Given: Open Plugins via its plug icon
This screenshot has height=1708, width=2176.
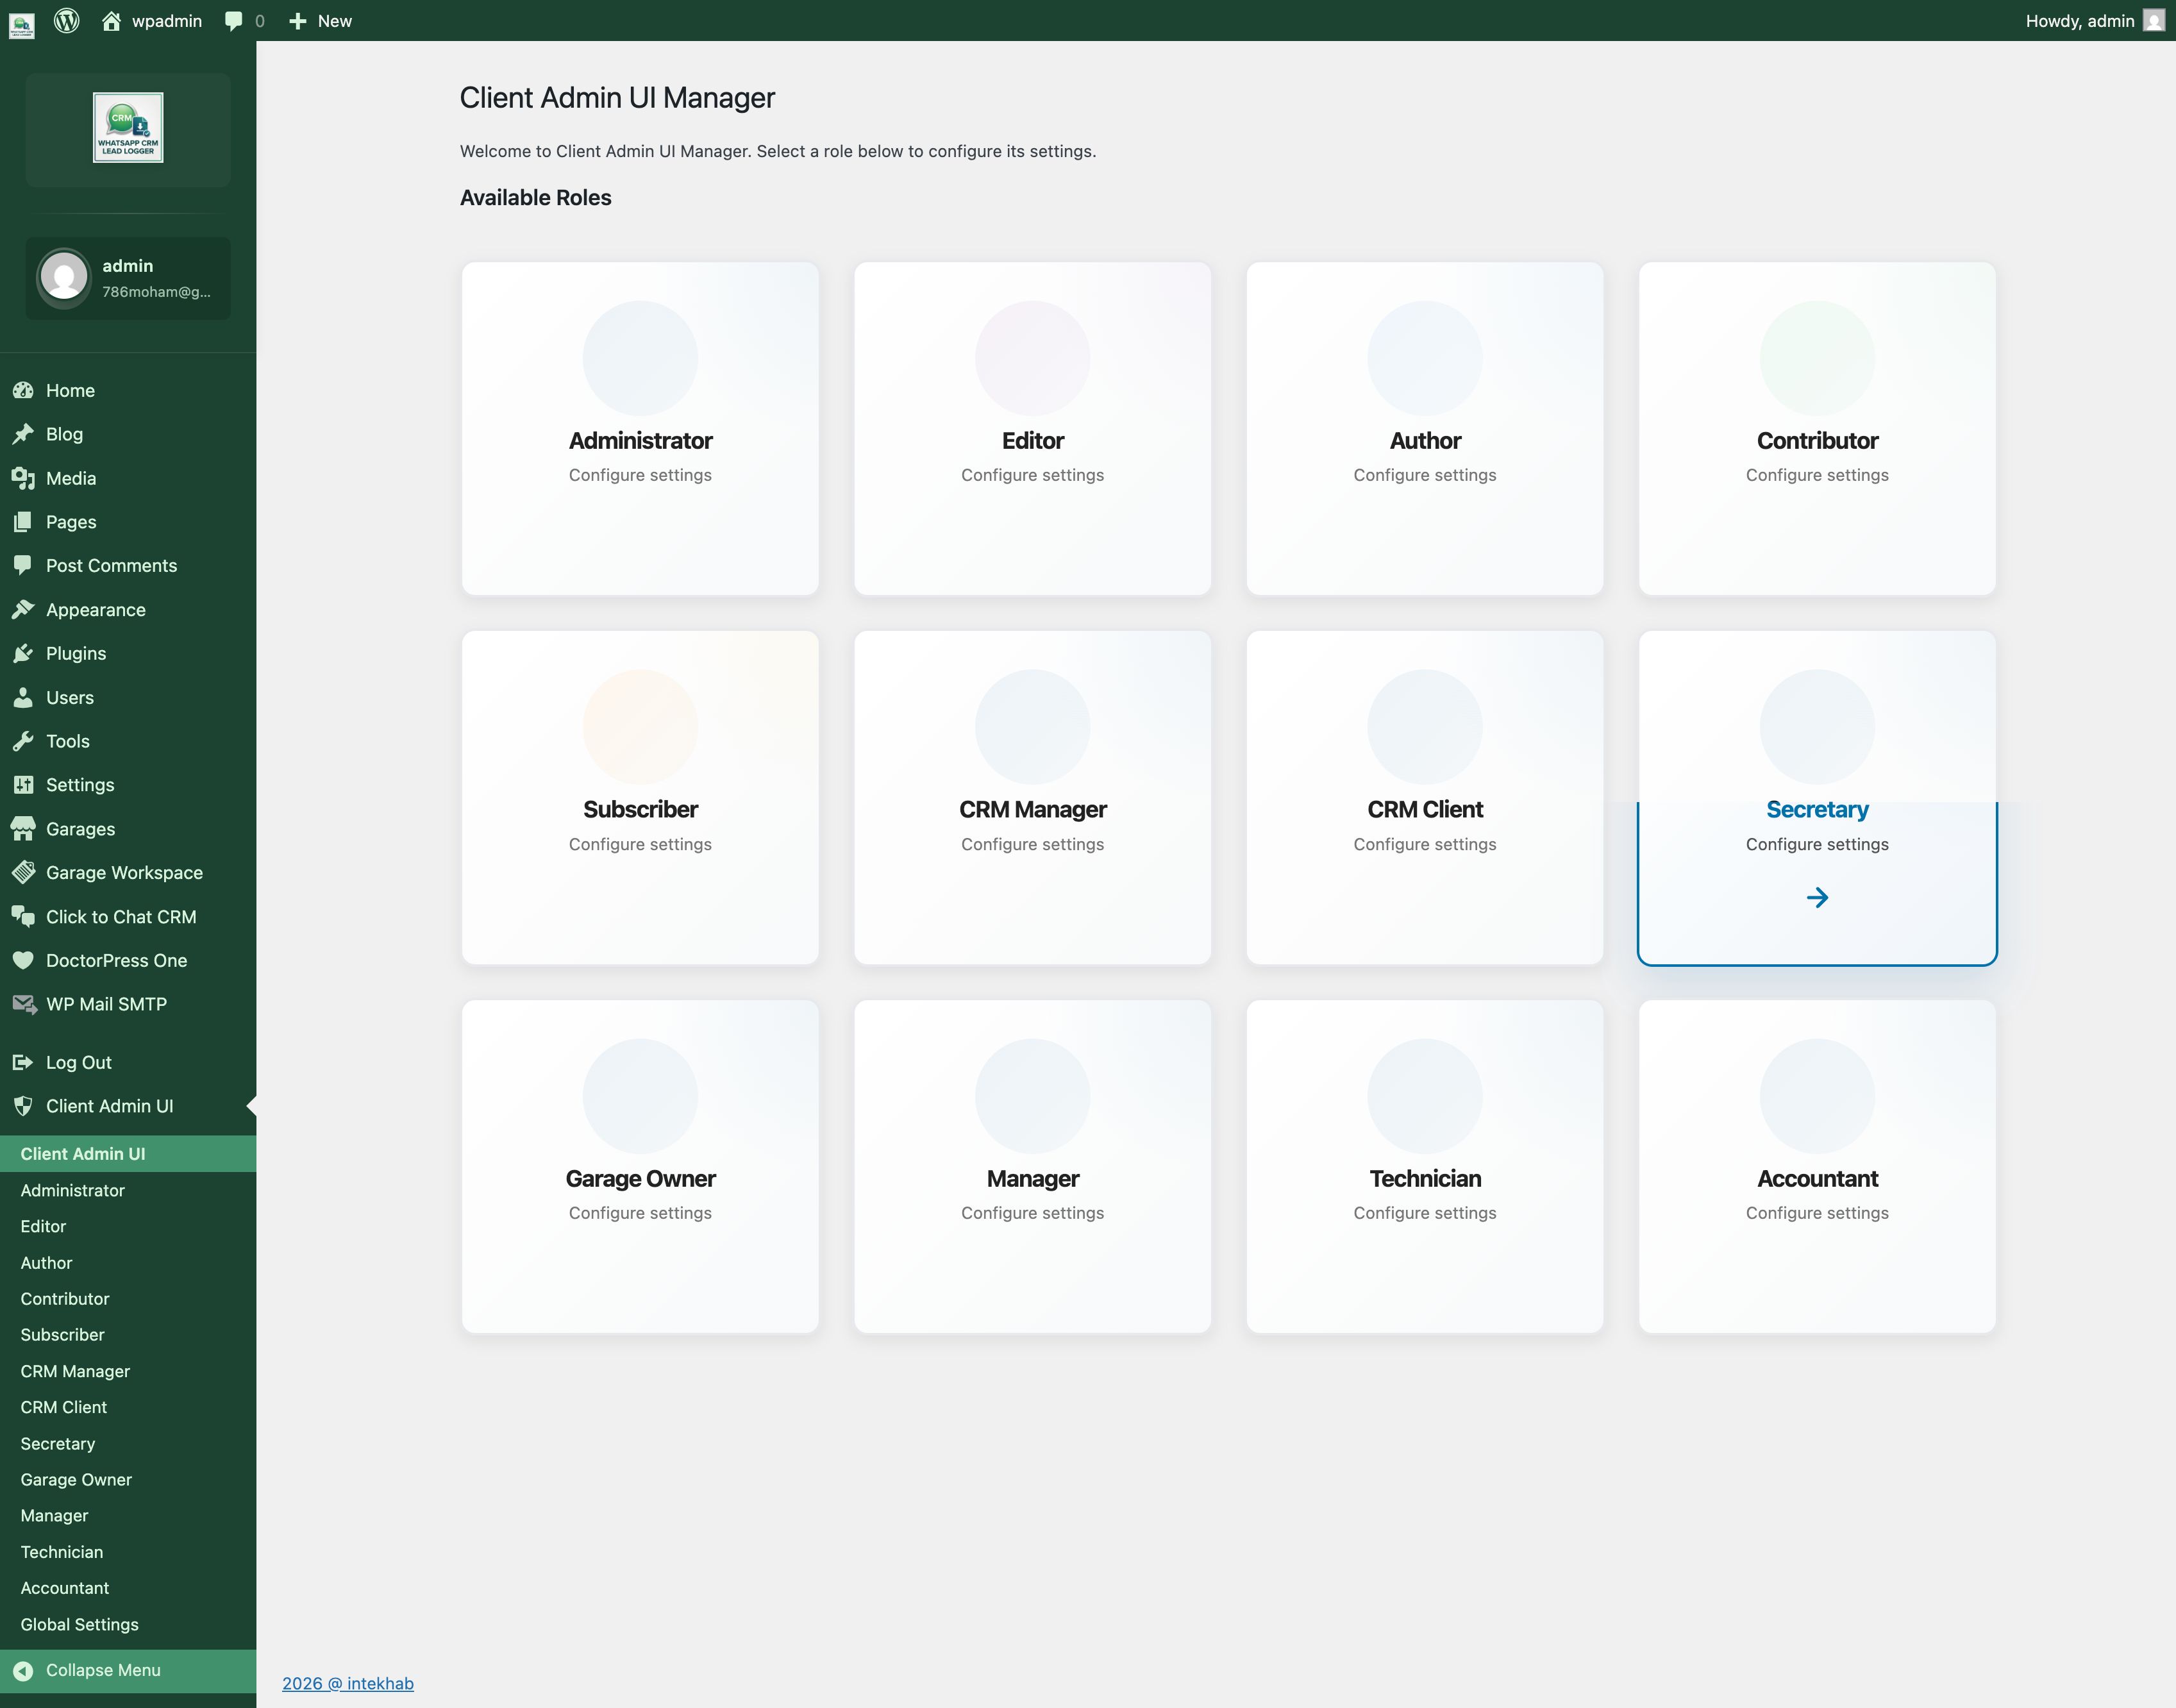Looking at the screenshot, I should [x=23, y=653].
